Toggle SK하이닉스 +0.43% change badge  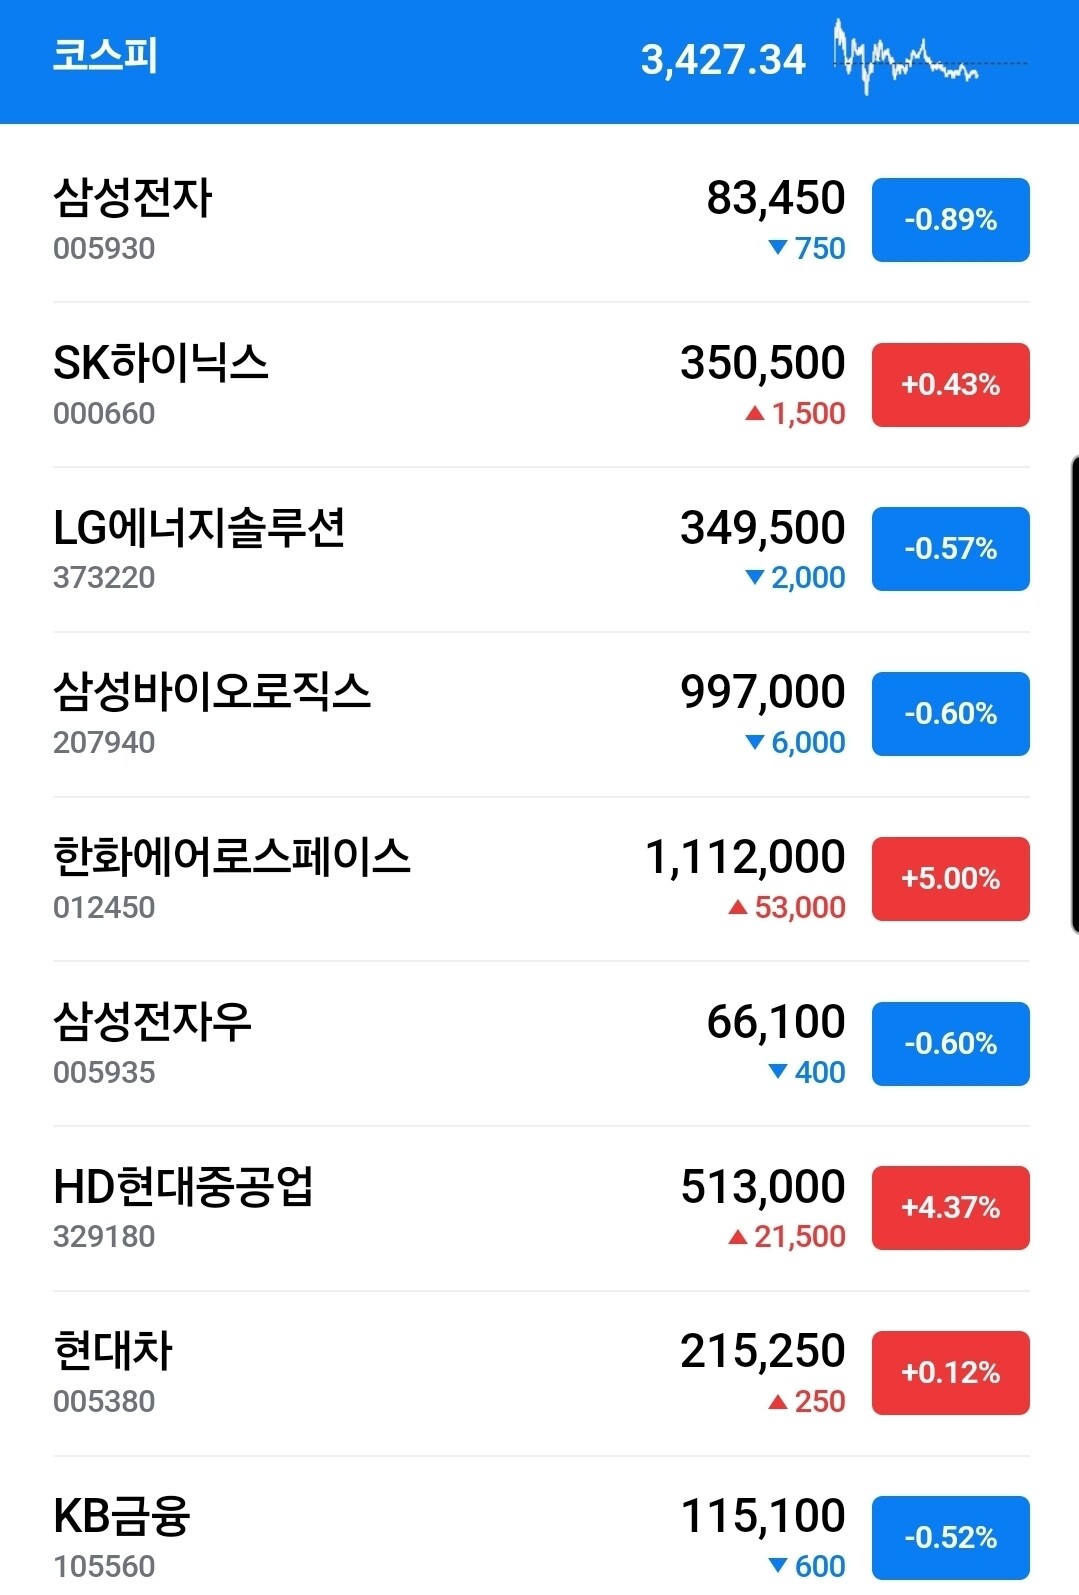pyautogui.click(x=950, y=385)
